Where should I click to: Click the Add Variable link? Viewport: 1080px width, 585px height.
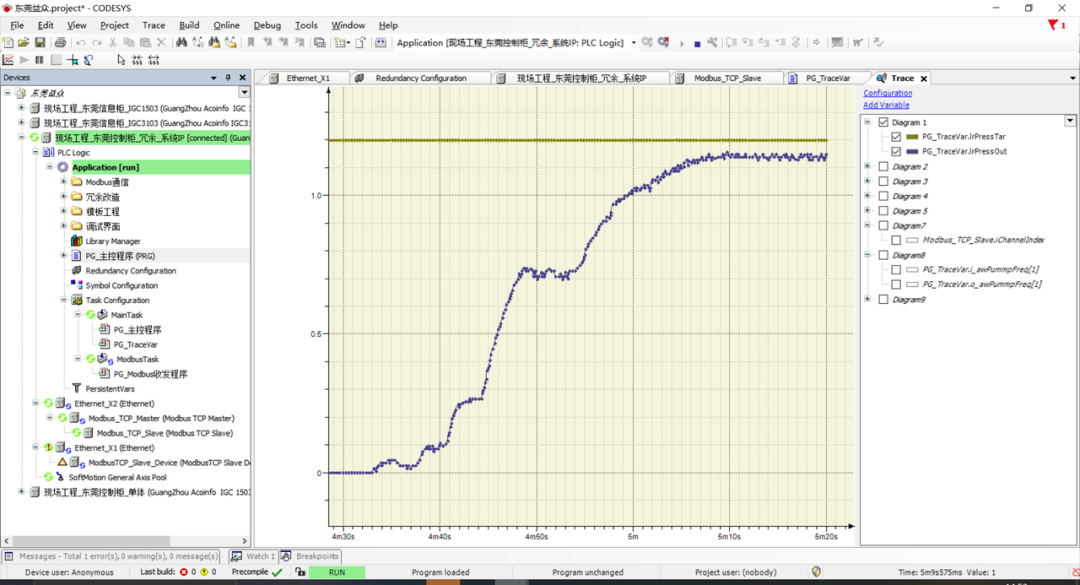pyautogui.click(x=886, y=105)
